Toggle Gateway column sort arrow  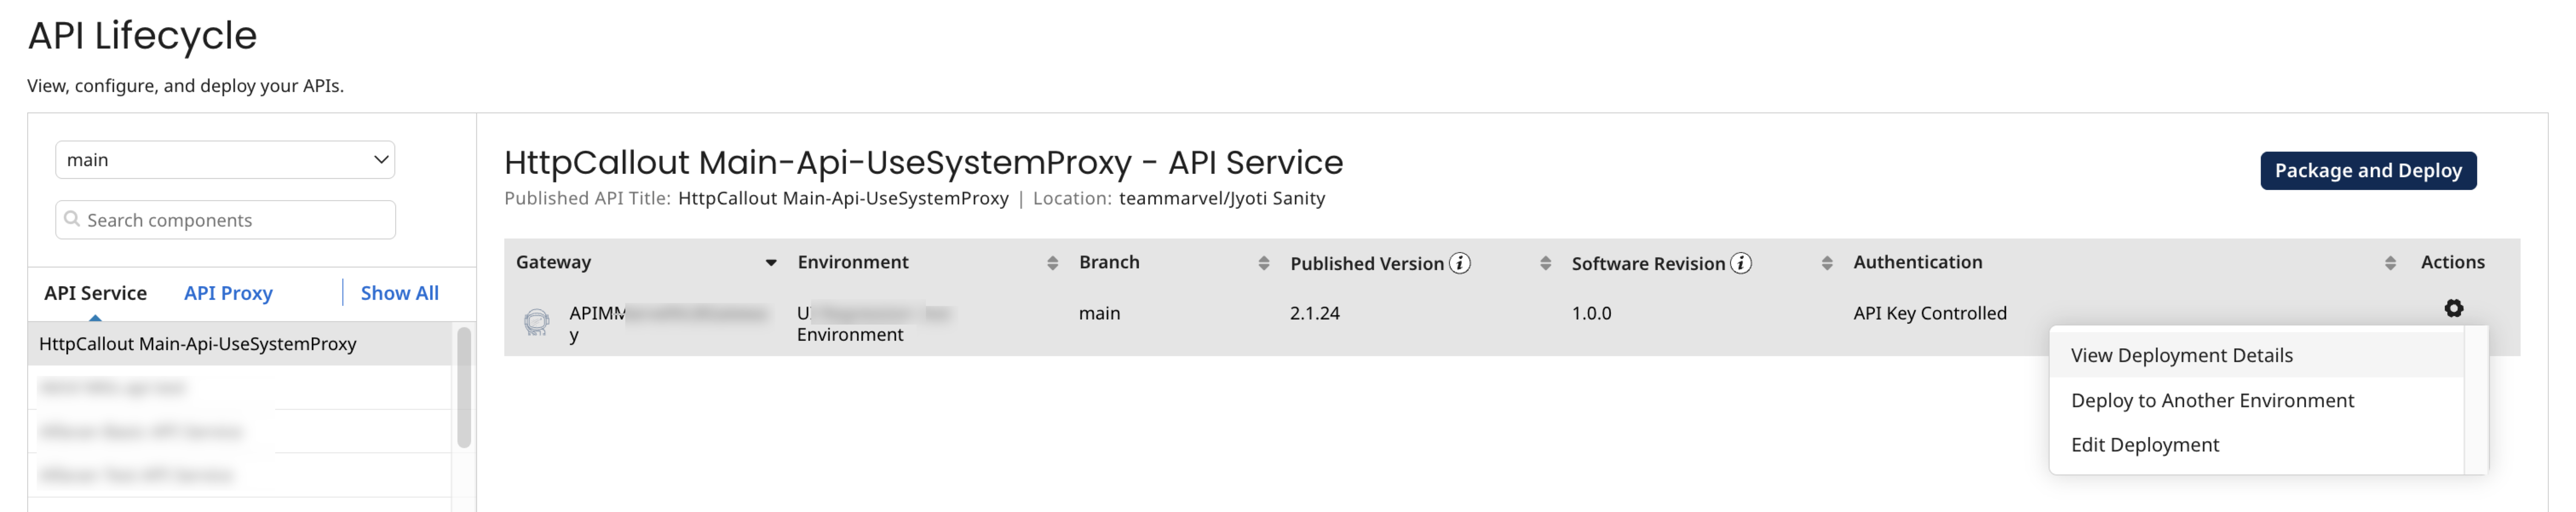[771, 263]
